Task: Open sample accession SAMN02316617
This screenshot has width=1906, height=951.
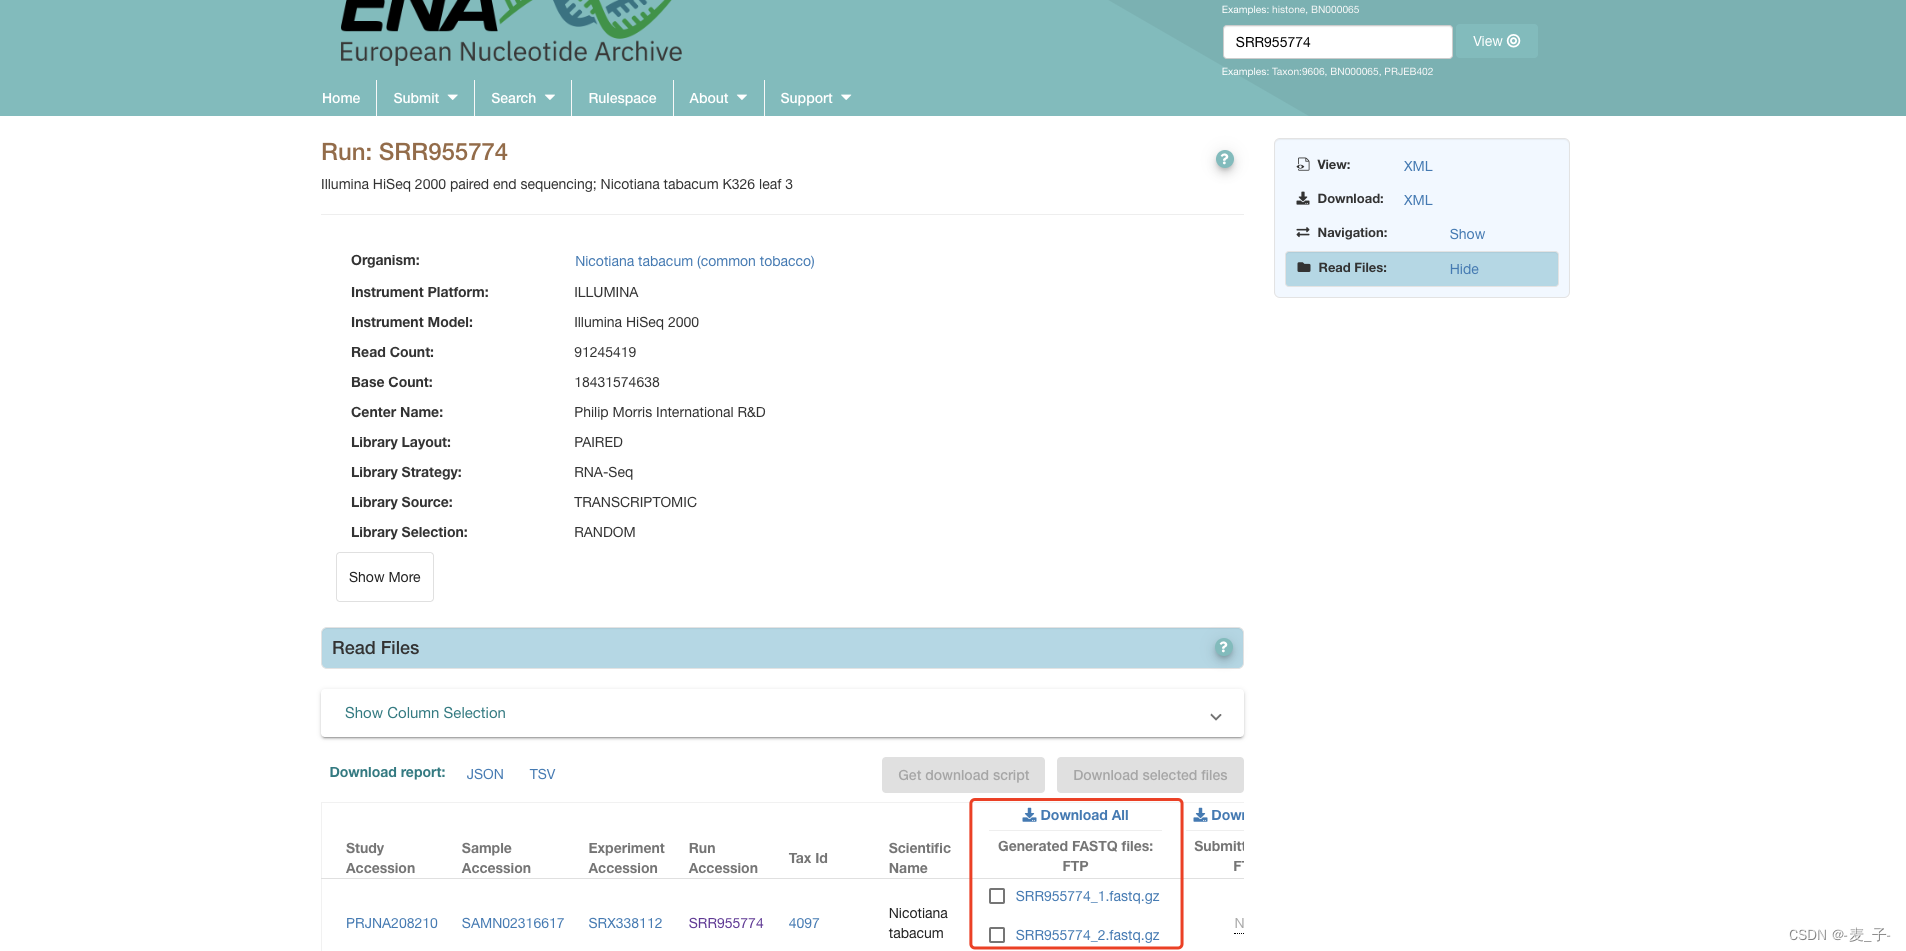Action: point(513,923)
